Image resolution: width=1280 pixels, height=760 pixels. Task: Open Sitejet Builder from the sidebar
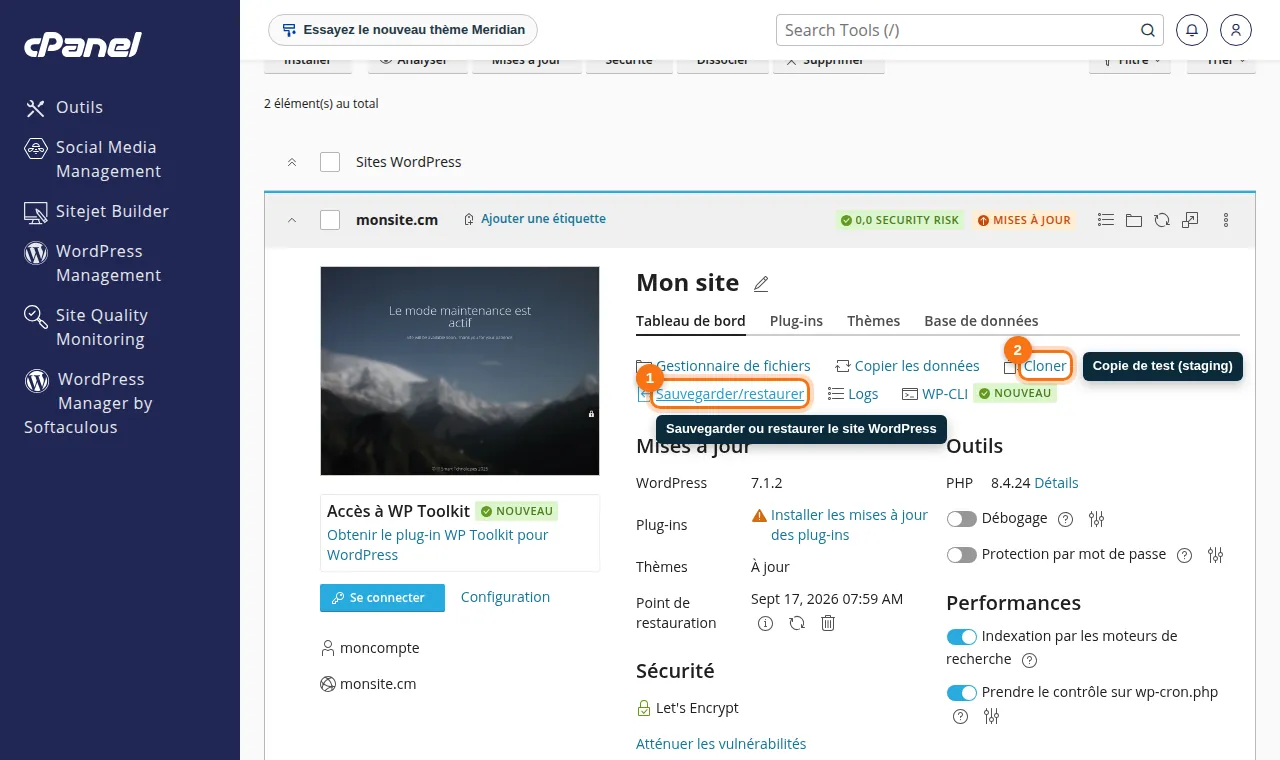pyautogui.click(x=97, y=211)
